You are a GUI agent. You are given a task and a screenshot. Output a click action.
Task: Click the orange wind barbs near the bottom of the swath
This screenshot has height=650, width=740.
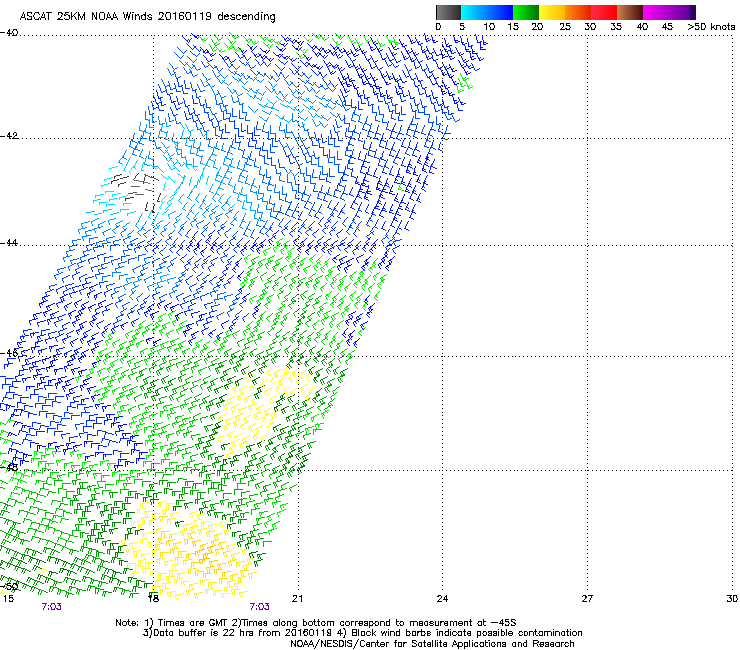204,552
